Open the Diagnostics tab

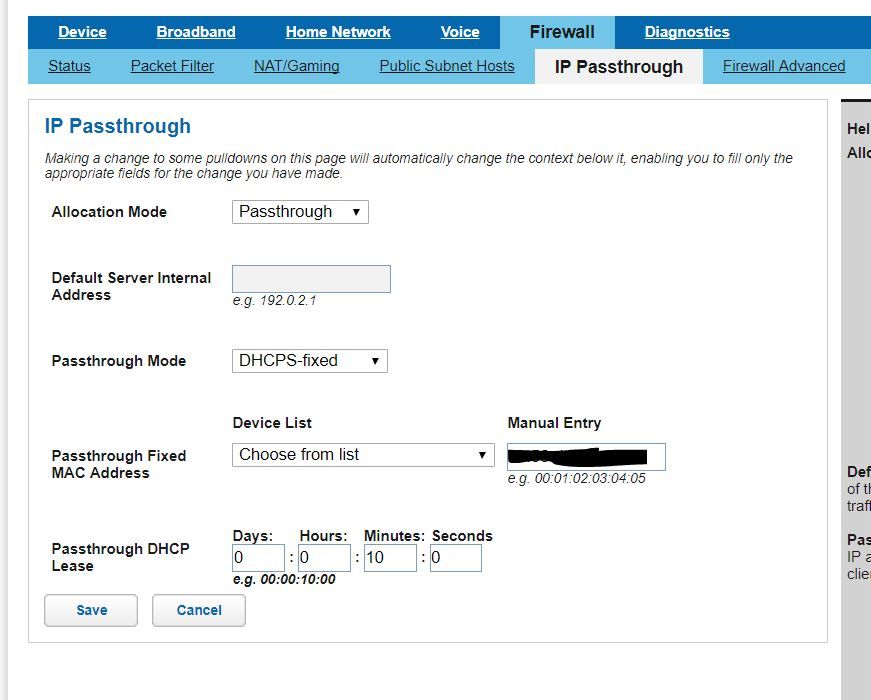click(x=687, y=32)
